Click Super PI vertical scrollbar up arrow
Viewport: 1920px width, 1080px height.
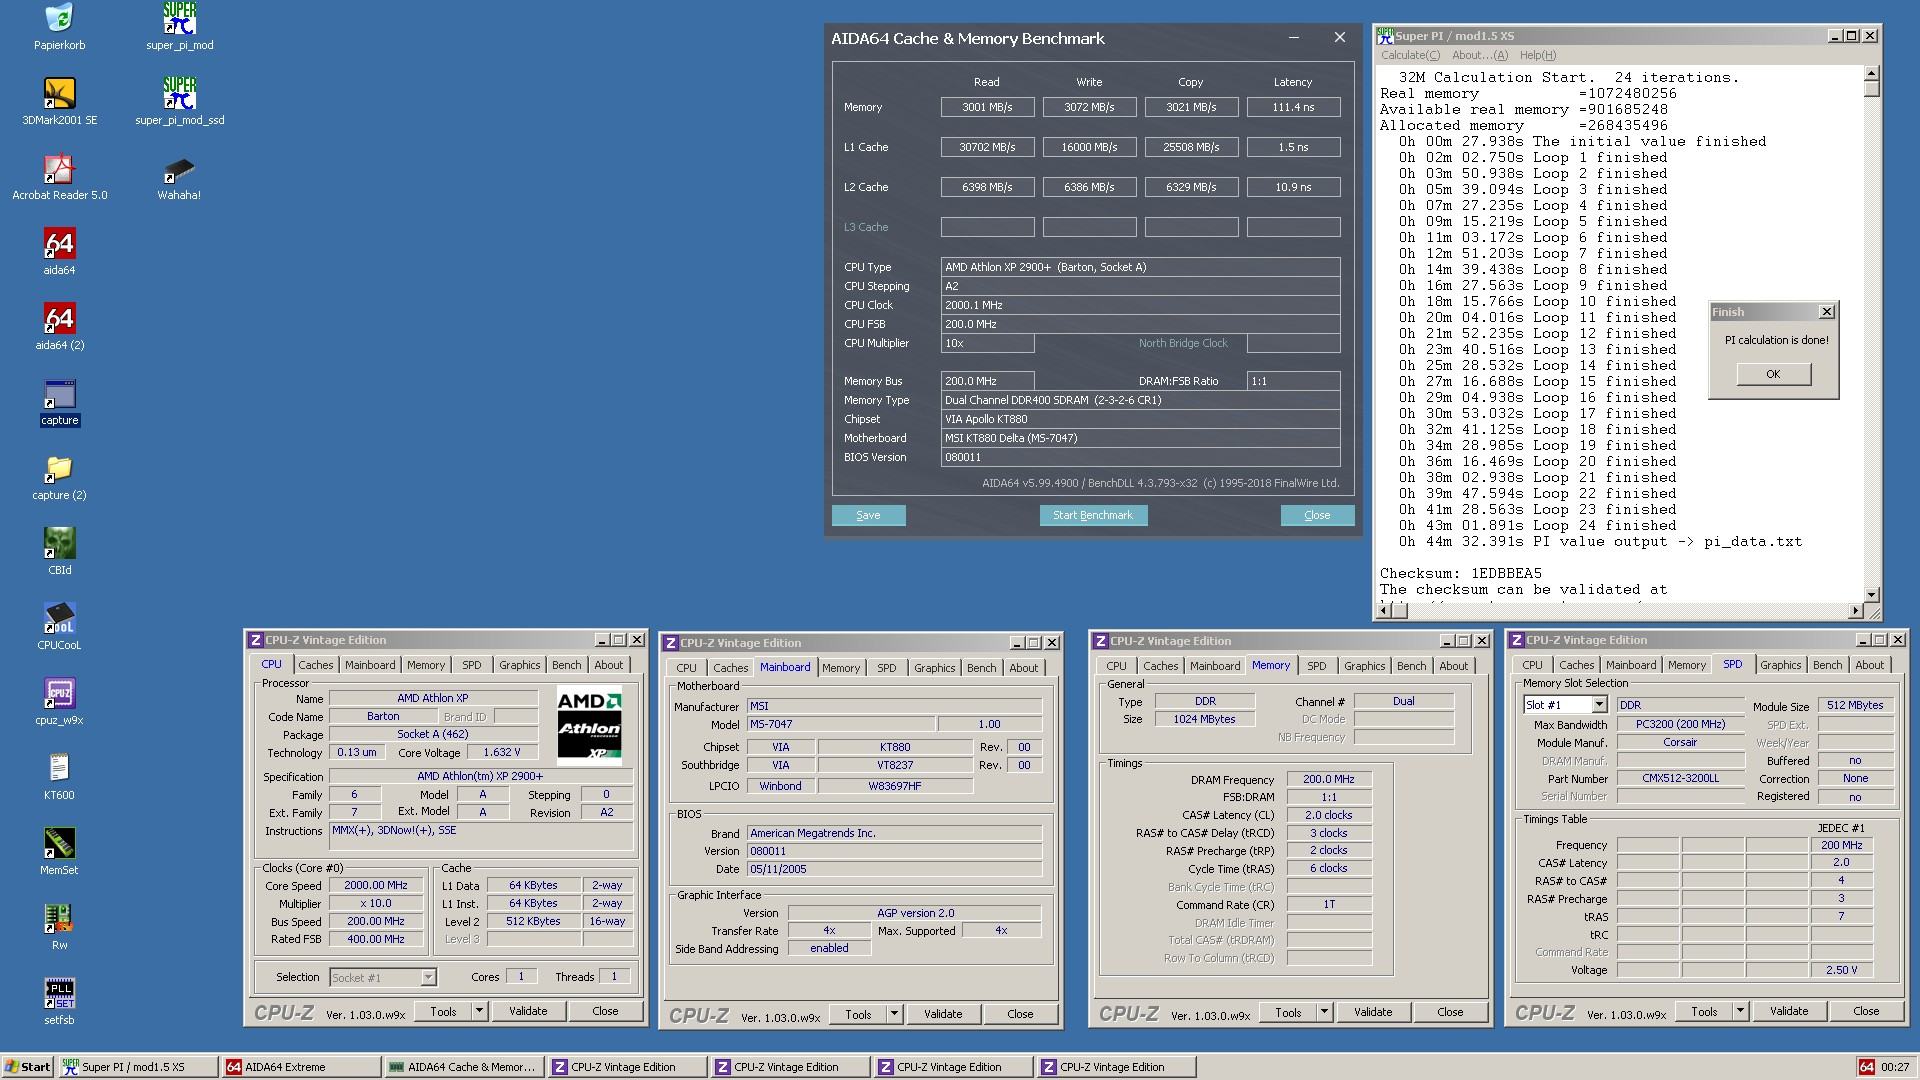click(1871, 73)
